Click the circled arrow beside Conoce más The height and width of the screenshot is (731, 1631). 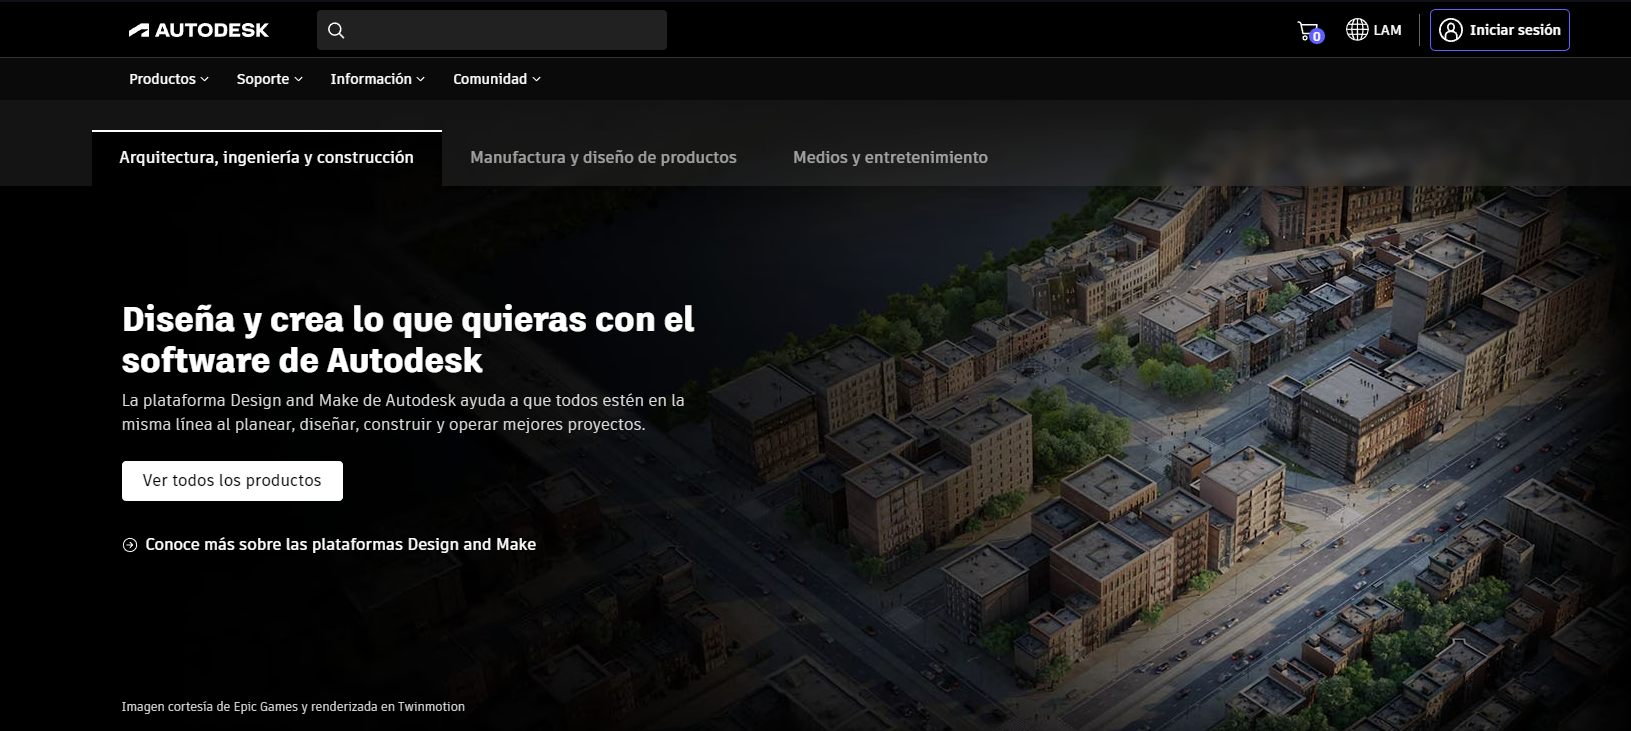[x=130, y=545]
